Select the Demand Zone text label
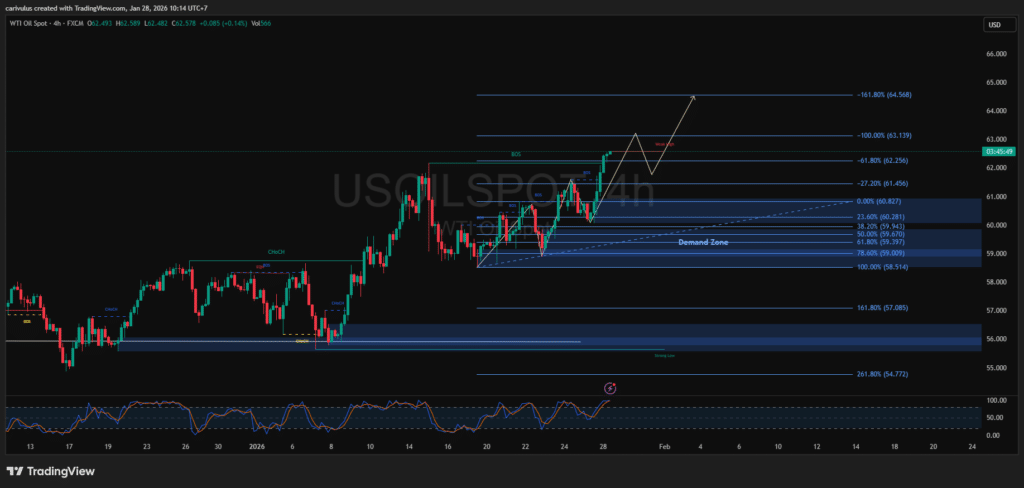 (x=703, y=242)
